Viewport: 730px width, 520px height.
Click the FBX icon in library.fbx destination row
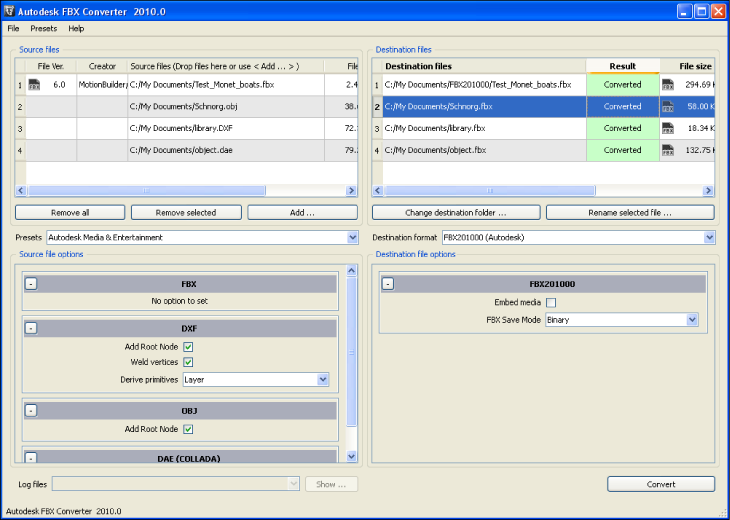(x=668, y=128)
